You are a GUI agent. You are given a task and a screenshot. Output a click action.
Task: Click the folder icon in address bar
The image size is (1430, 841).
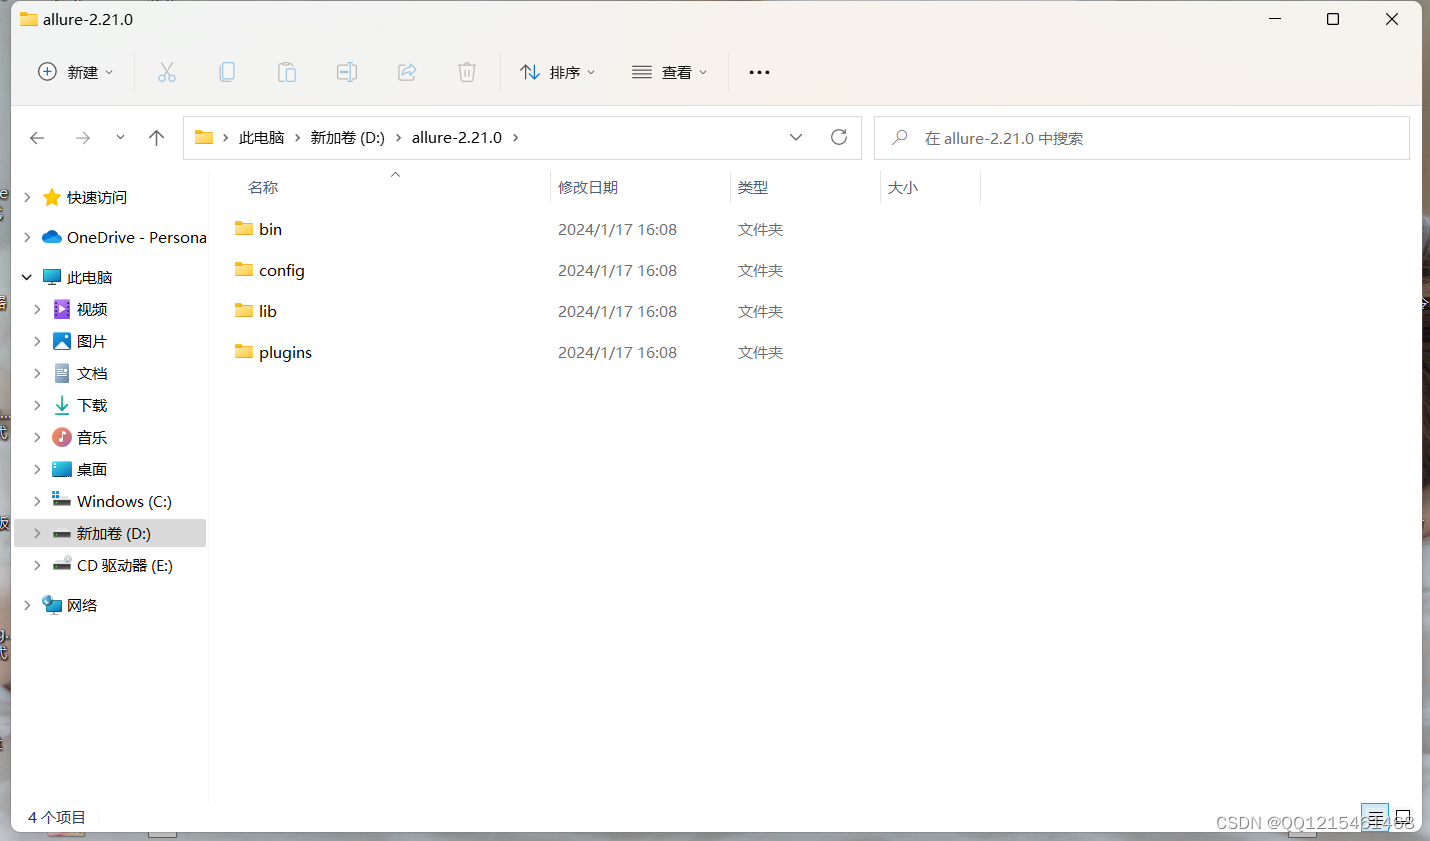pos(204,137)
